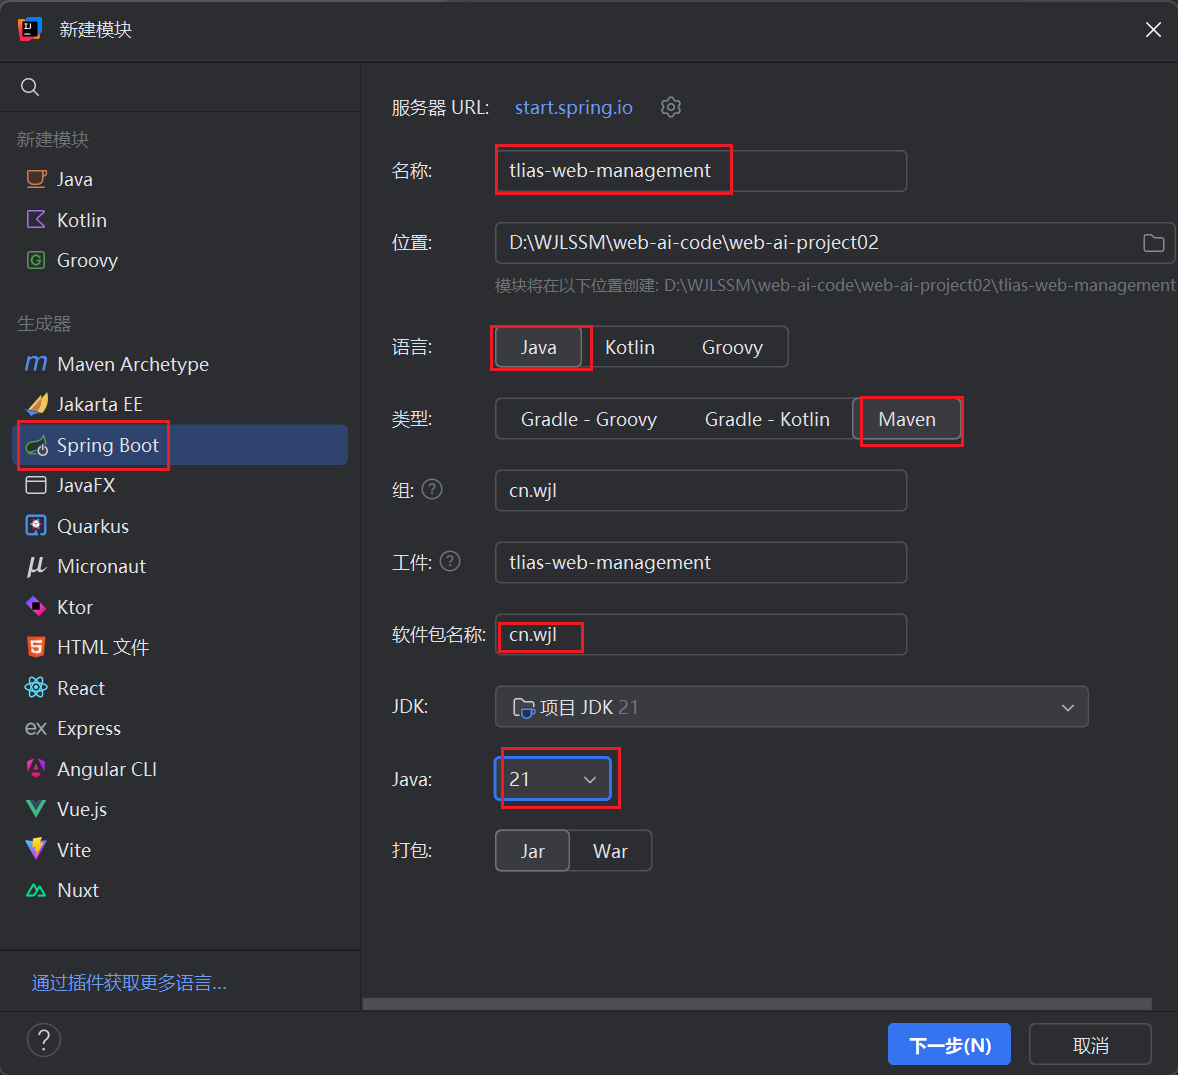Click the HTML5 shield icon
The width and height of the screenshot is (1178, 1075).
(x=36, y=647)
